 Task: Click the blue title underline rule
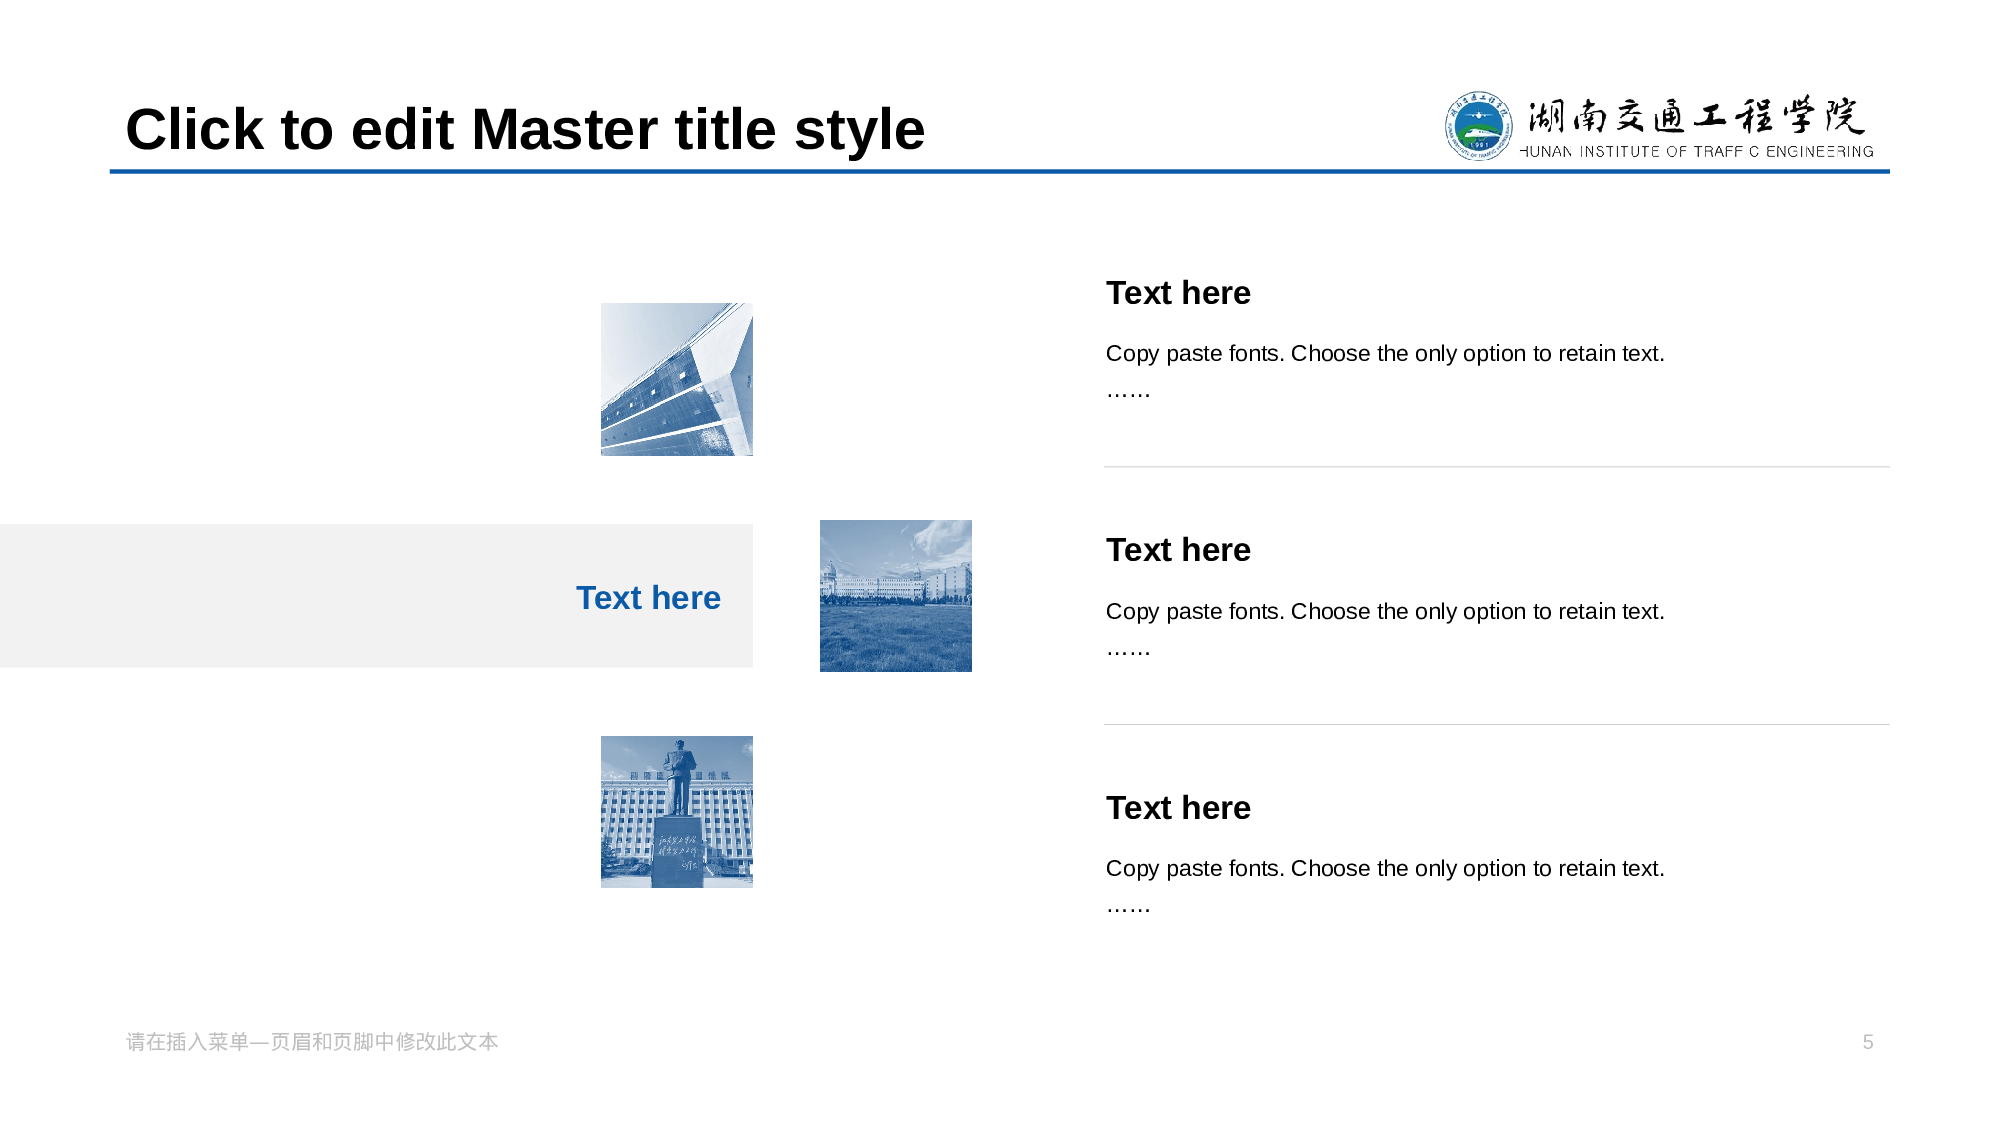coord(1000,172)
